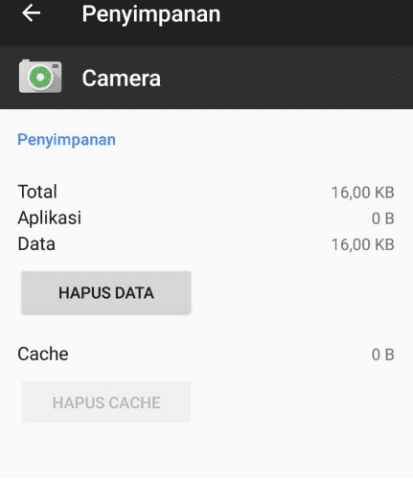Select the Total storage row label
Screen dimensions: 413x500
[37, 192]
